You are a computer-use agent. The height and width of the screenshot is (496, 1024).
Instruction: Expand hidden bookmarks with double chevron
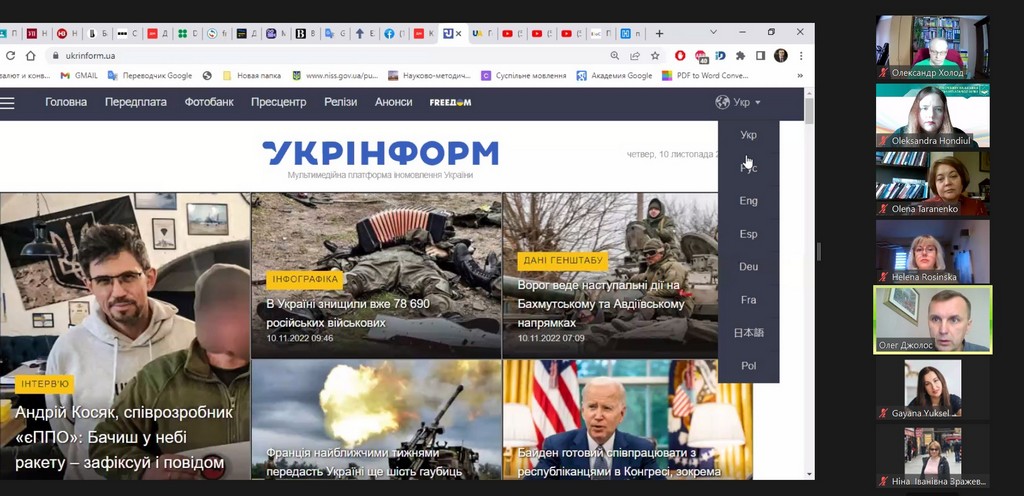point(799,76)
